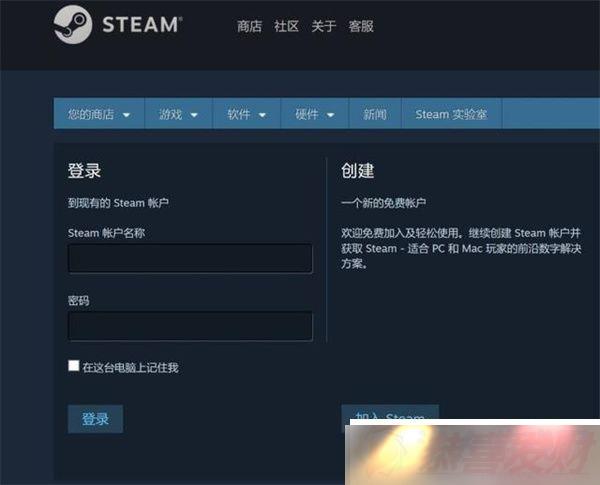Open the 客服 support link
Image resolution: width=600 pixels, height=485 pixels.
click(x=361, y=26)
